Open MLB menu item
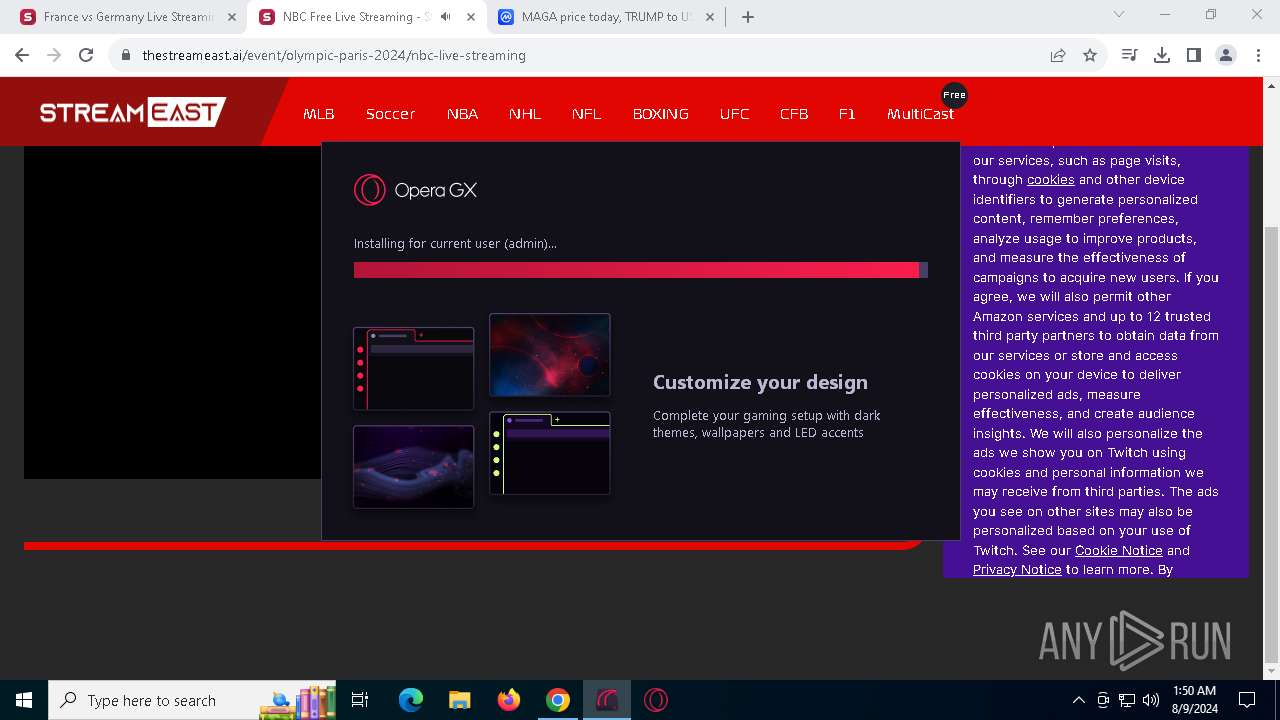Viewport: 1280px width, 720px height. [x=319, y=114]
